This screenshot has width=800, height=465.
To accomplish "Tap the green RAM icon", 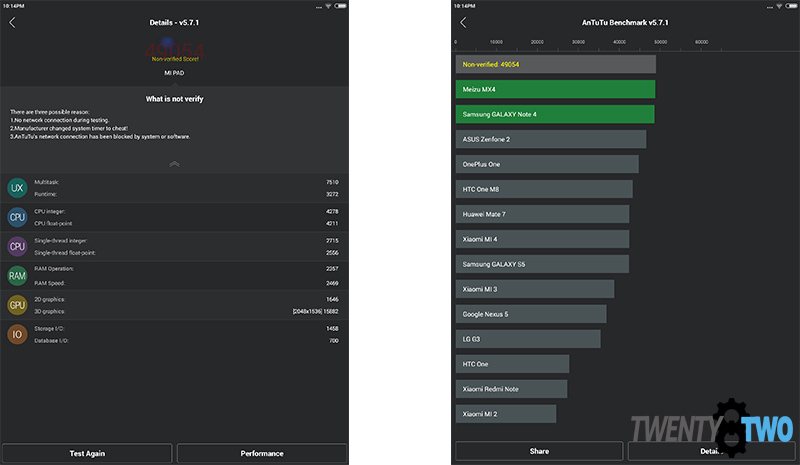I will coord(17,276).
